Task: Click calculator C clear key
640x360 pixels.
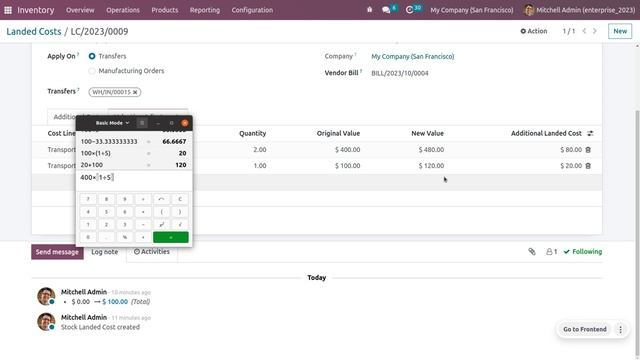Action: (x=180, y=199)
